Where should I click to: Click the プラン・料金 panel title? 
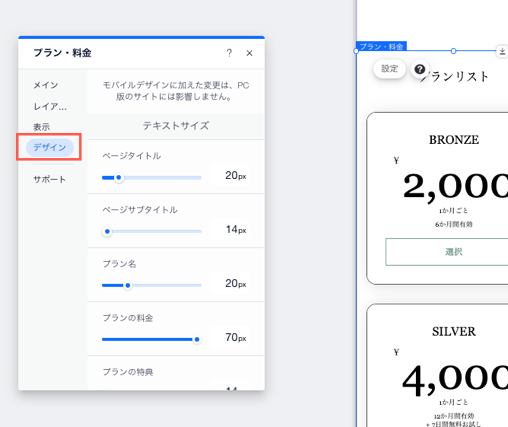pos(62,53)
